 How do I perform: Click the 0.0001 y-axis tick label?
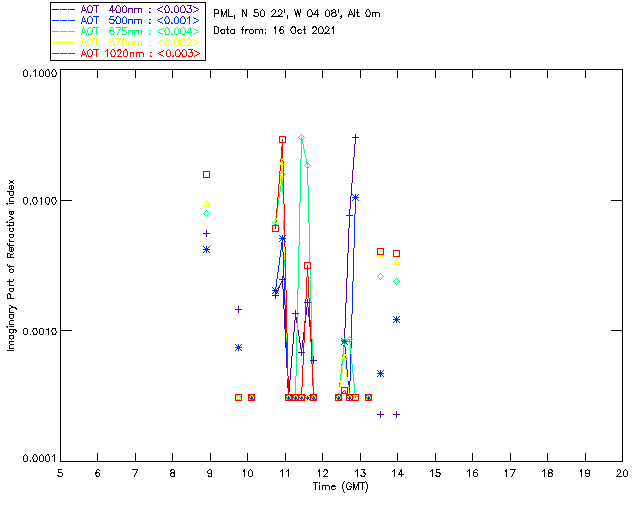[x=39, y=459]
